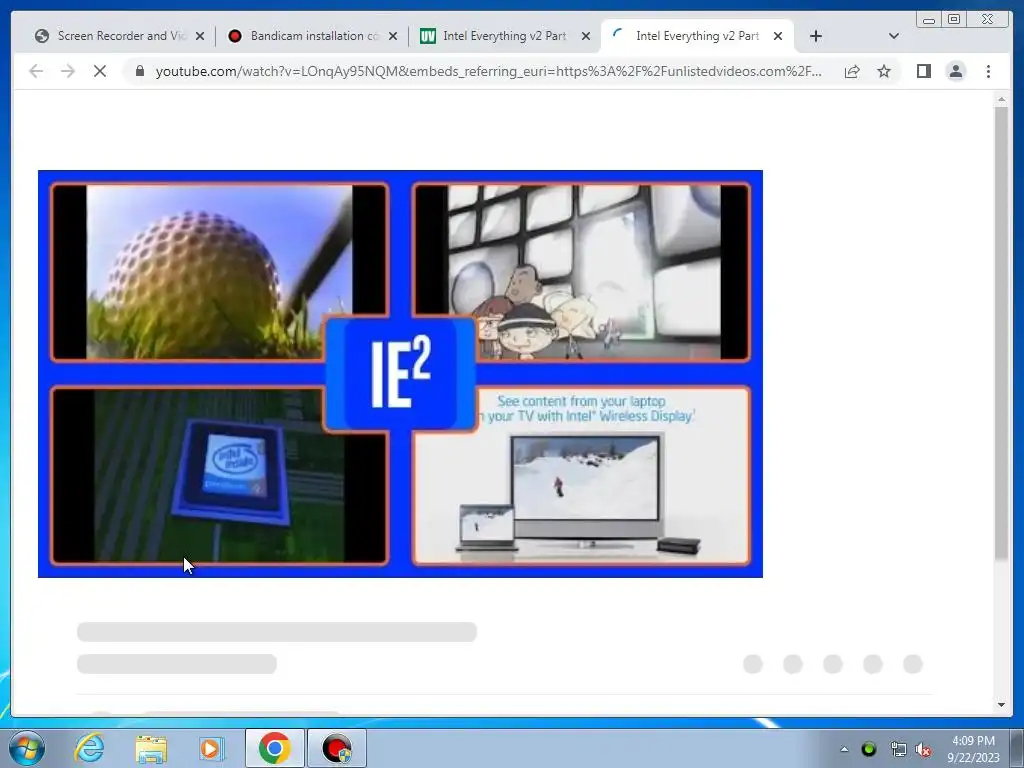The width and height of the screenshot is (1024, 768).
Task: Click the page scroll down arrow
Action: [1001, 705]
